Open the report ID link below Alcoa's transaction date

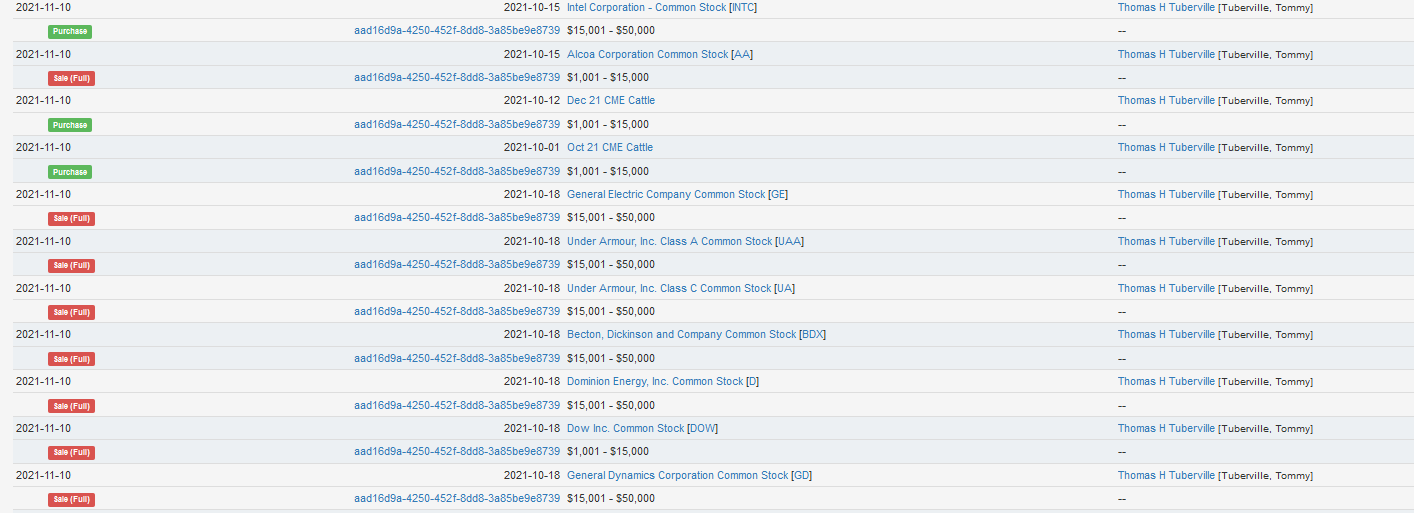457,77
